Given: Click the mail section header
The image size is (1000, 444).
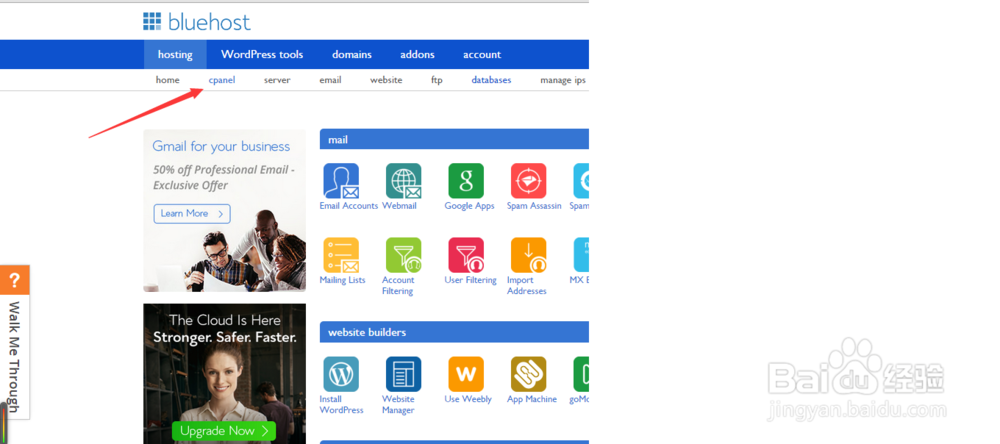Looking at the screenshot, I should tap(454, 139).
